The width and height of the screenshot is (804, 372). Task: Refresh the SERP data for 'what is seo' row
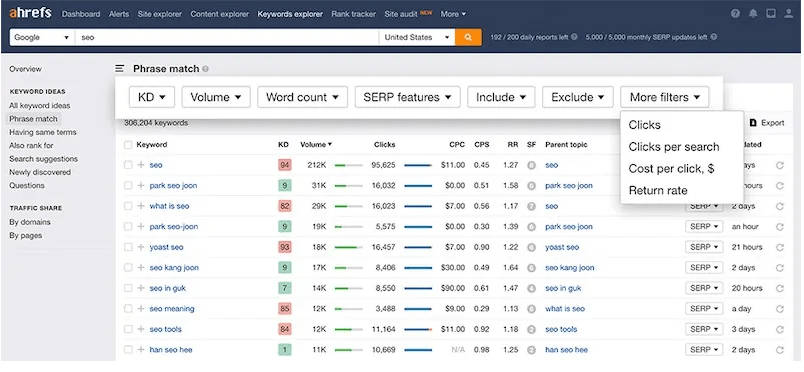pyautogui.click(x=780, y=206)
